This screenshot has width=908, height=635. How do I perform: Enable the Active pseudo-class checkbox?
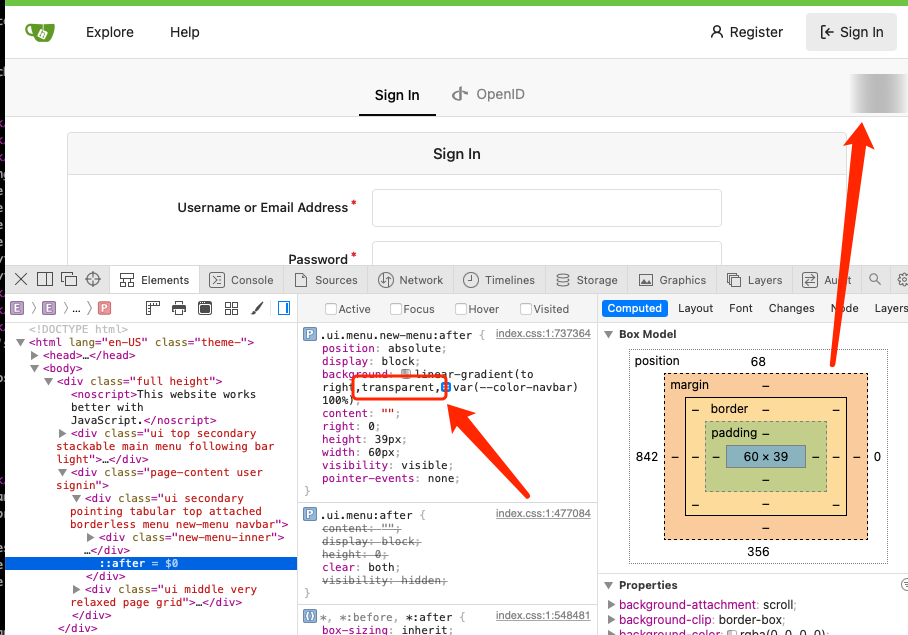click(x=331, y=309)
